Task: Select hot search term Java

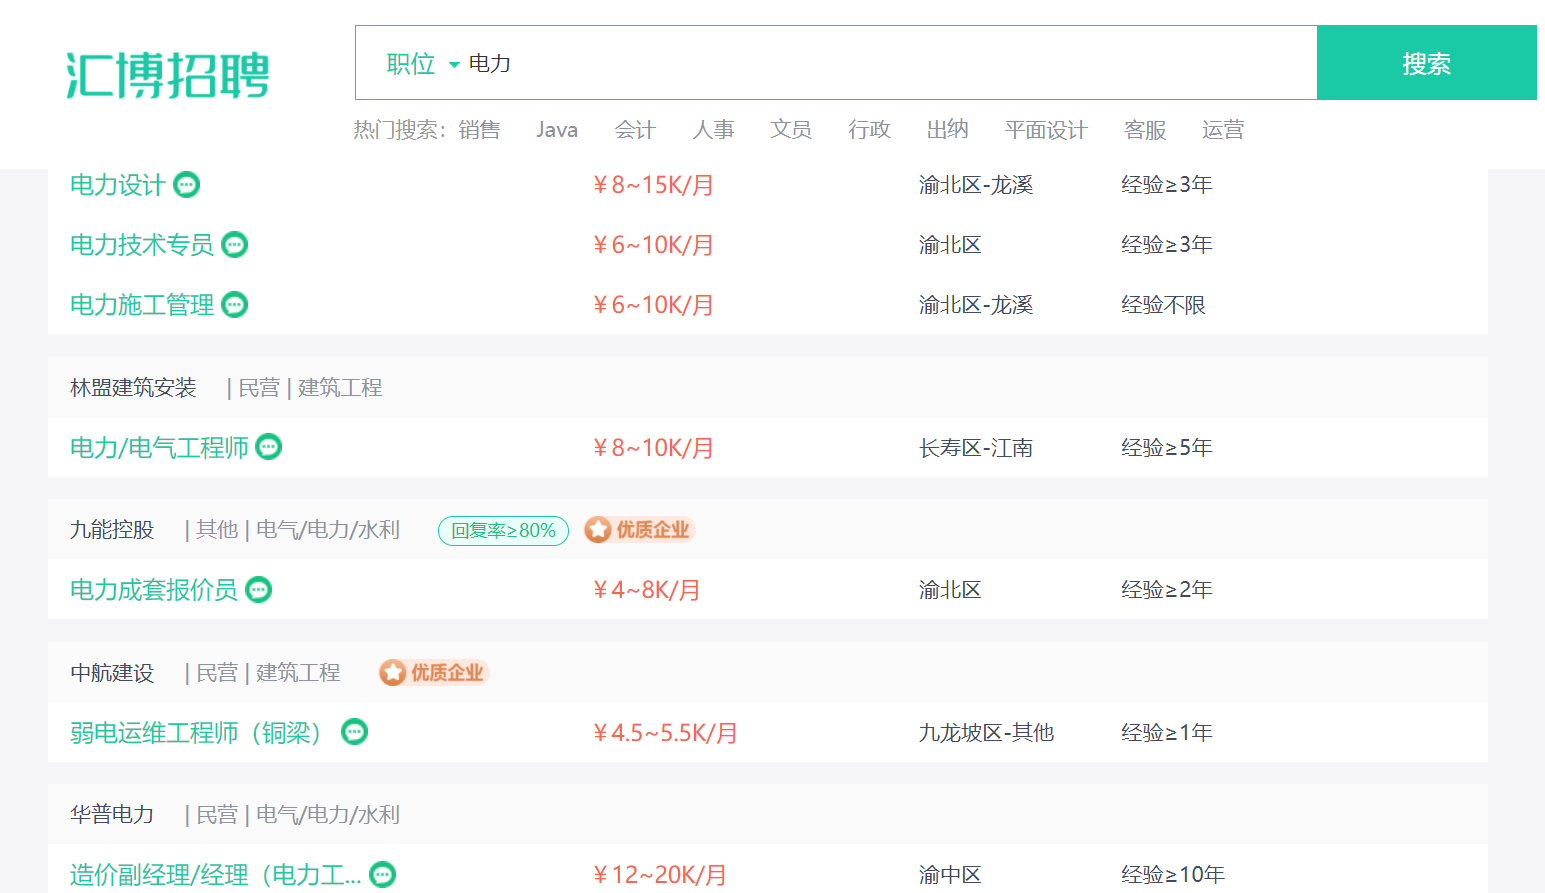Action: point(557,130)
